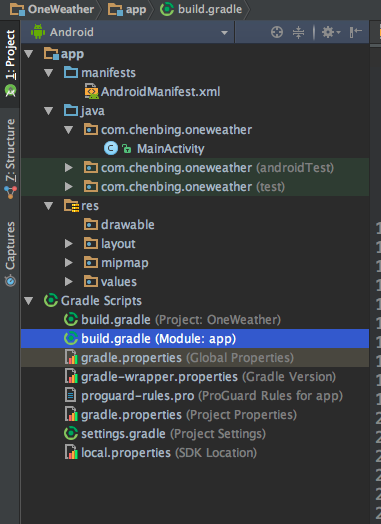Screen dimensions: 381x524
Task: Expand the values folder
Action: pyautogui.click(x=69, y=282)
